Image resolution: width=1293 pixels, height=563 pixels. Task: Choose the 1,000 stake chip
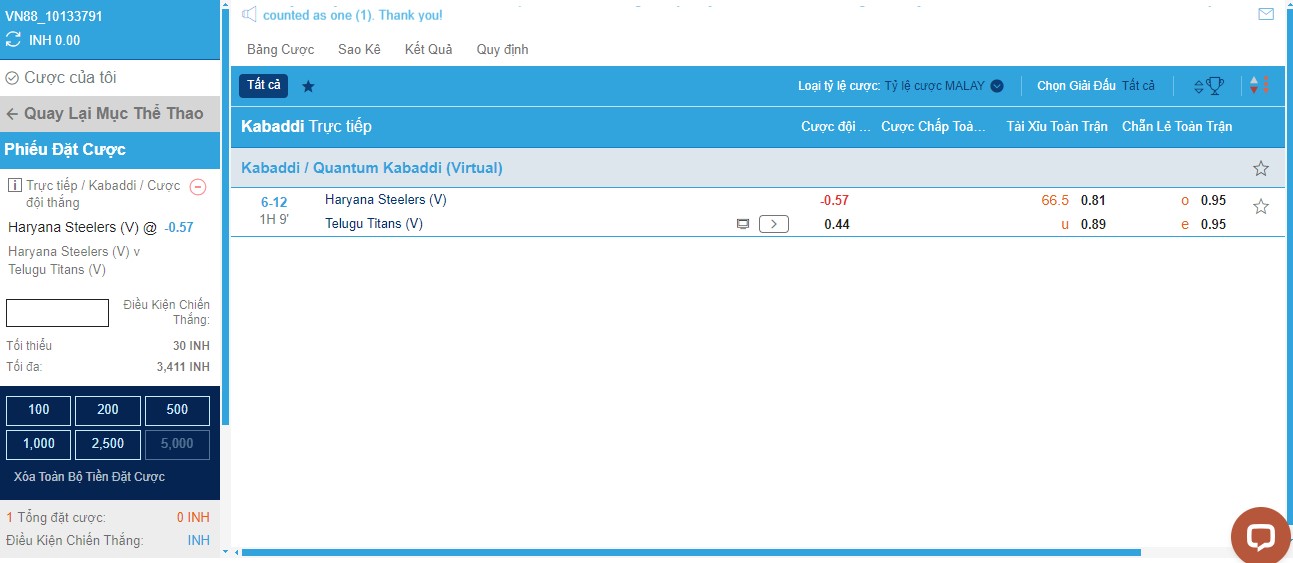[x=39, y=444]
